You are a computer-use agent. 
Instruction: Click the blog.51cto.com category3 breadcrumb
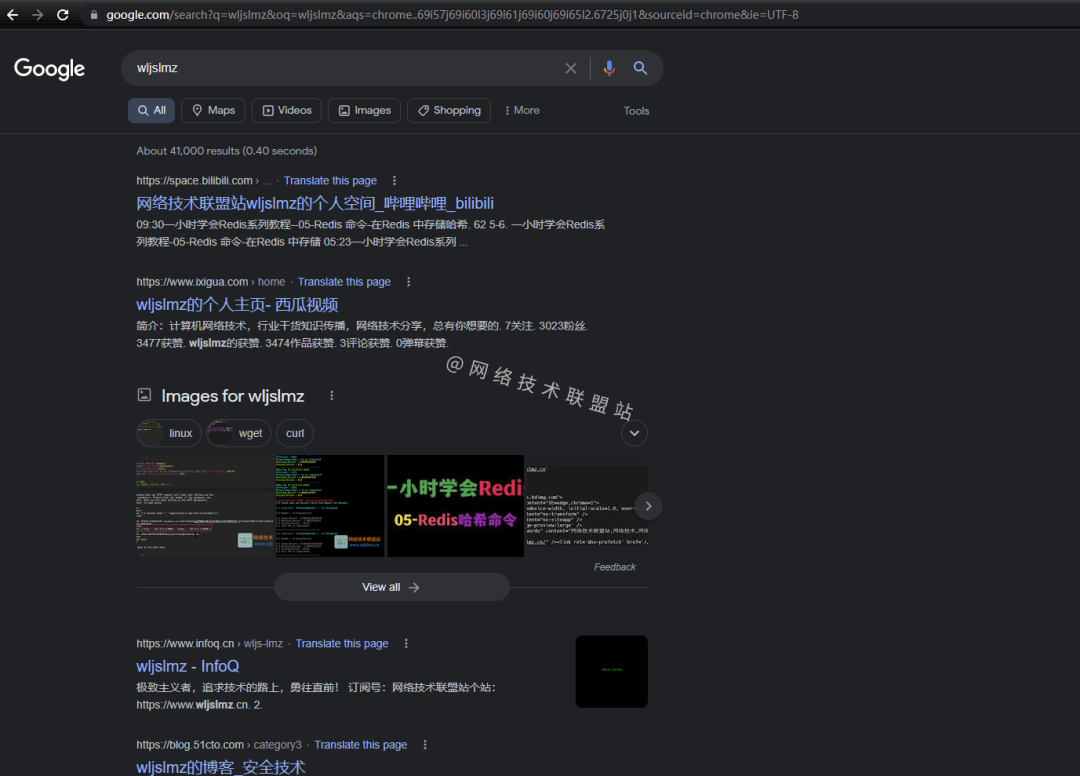click(219, 744)
